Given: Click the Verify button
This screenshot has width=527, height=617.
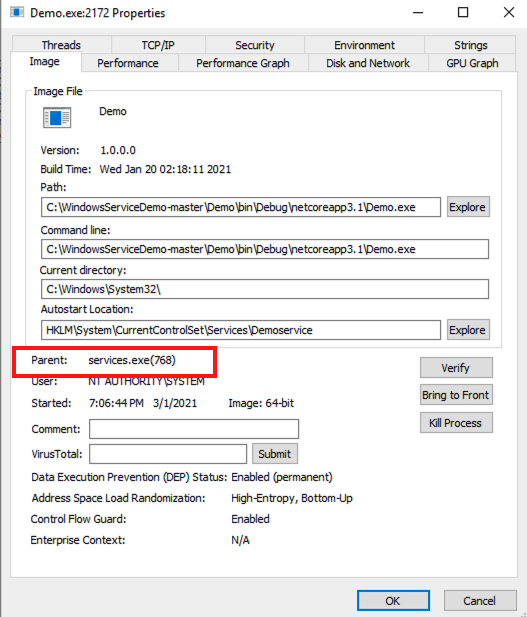Looking at the screenshot, I should pos(456,368).
